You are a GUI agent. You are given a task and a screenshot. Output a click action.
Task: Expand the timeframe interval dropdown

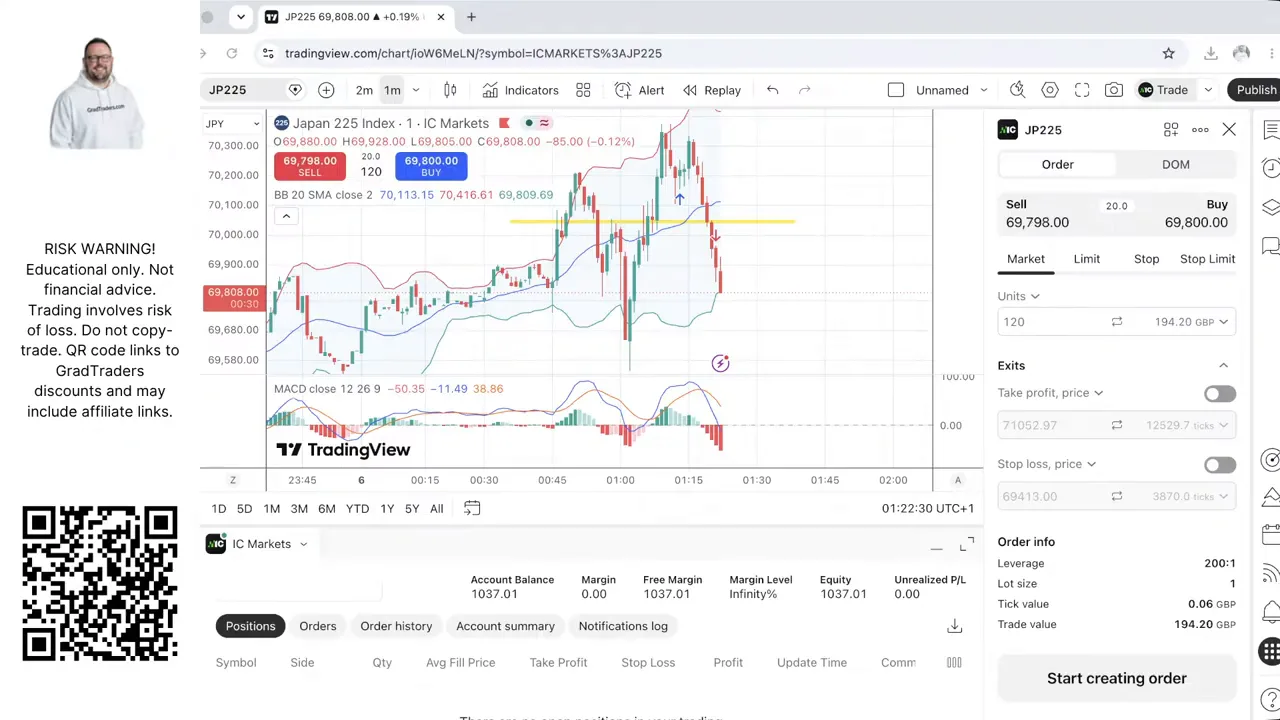coord(416,90)
